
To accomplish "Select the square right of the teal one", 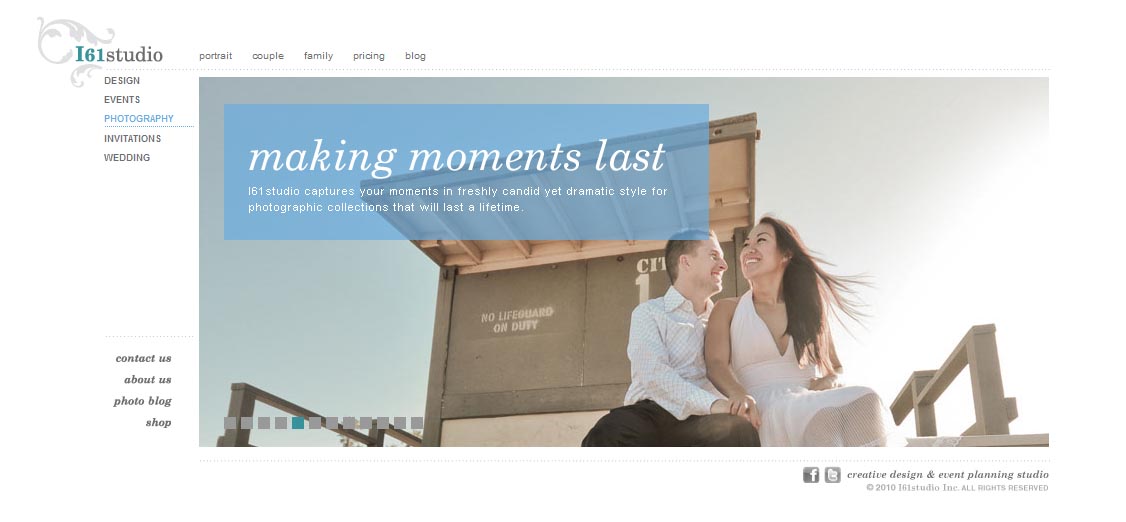I will [x=315, y=423].
